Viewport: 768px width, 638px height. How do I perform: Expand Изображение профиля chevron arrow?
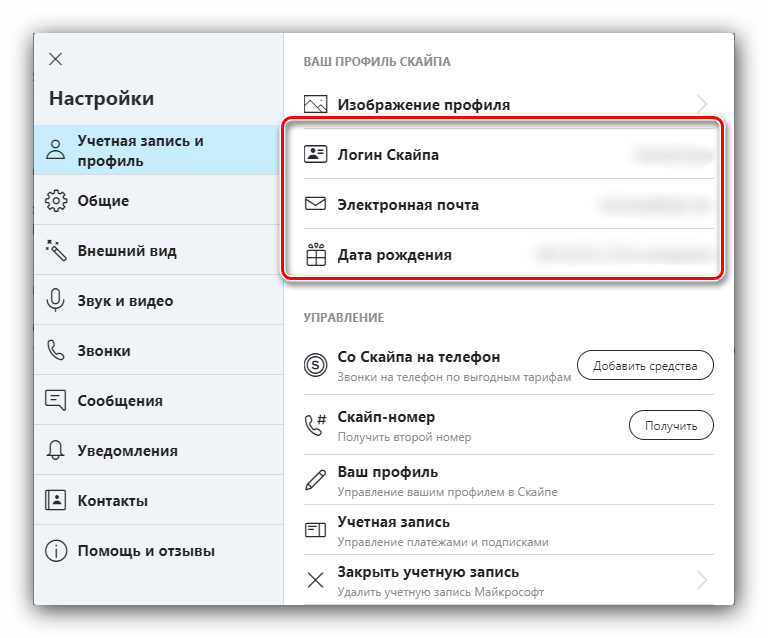click(x=702, y=104)
